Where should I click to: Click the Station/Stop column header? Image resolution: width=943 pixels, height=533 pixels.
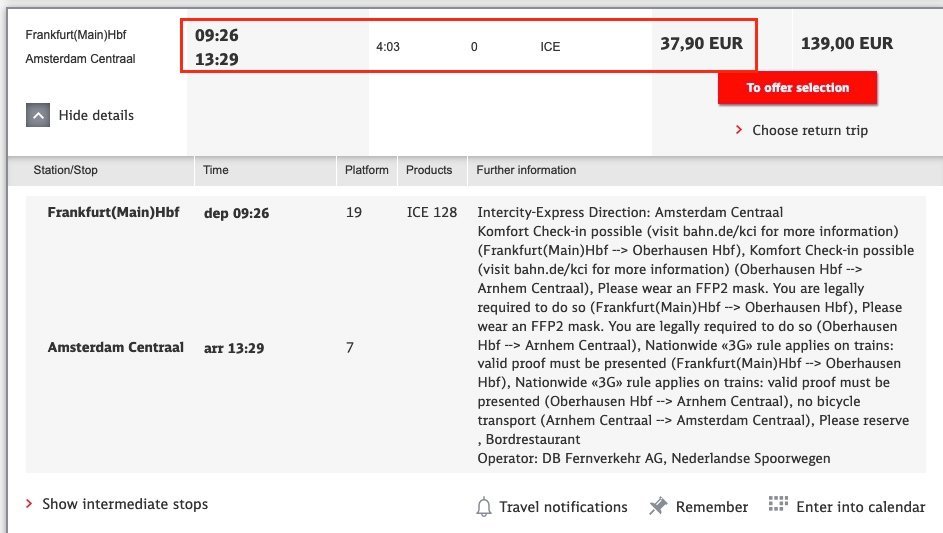66,170
